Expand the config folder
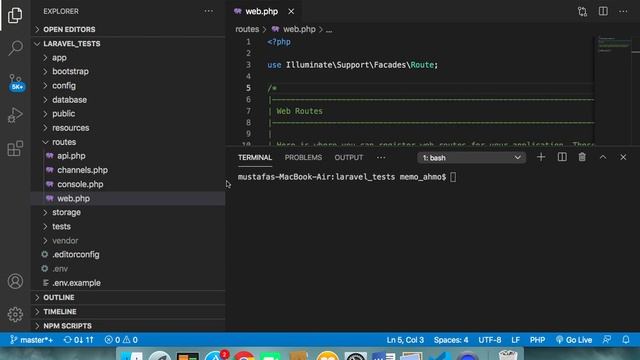Viewport: 640px width, 360px height. (128, 86)
